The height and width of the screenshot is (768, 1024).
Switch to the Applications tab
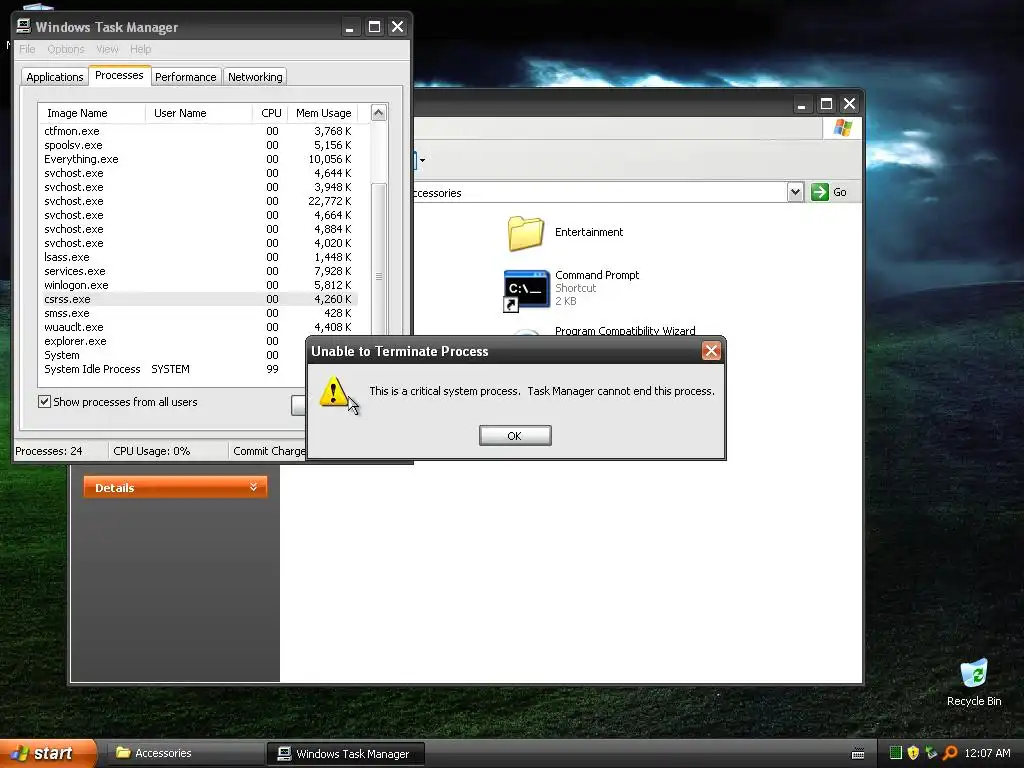click(55, 77)
